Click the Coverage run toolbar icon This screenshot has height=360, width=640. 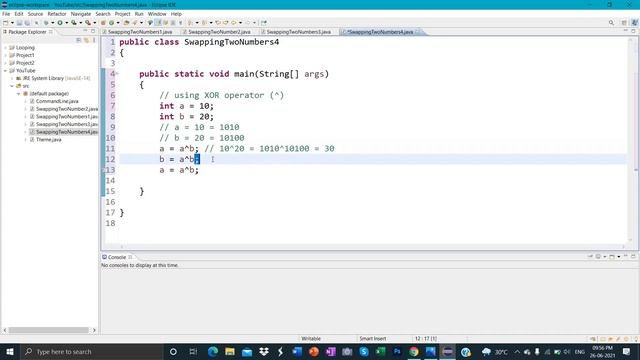[74, 23]
